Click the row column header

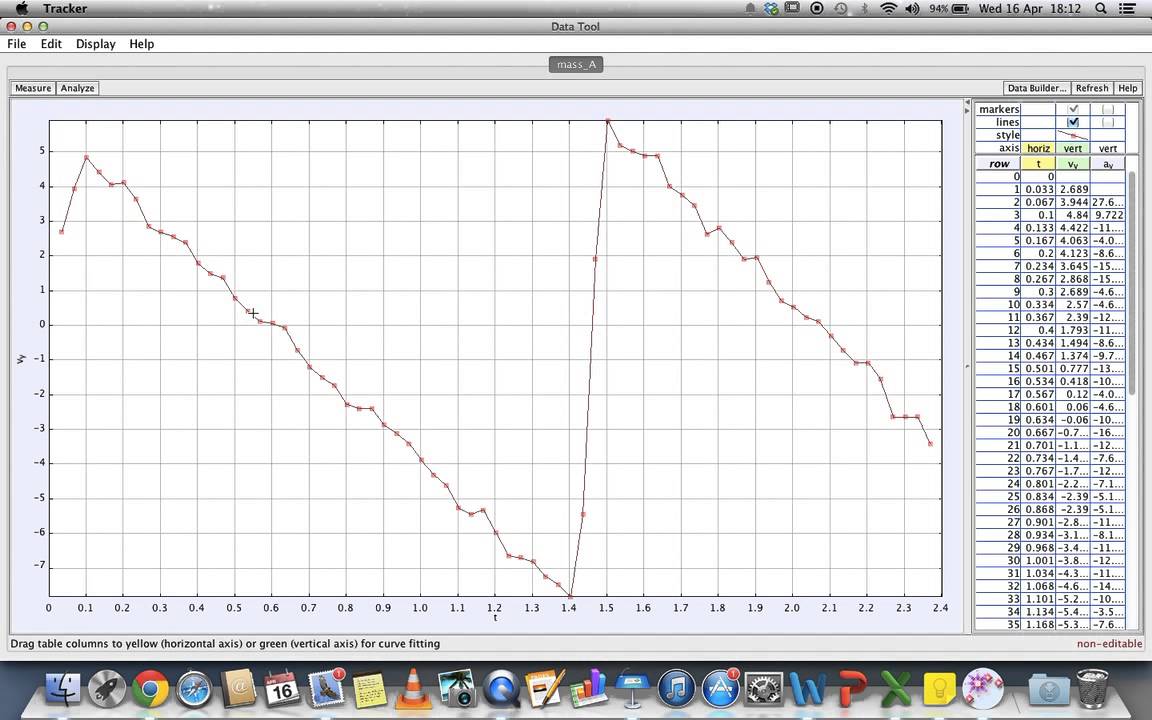pyautogui.click(x=998, y=164)
